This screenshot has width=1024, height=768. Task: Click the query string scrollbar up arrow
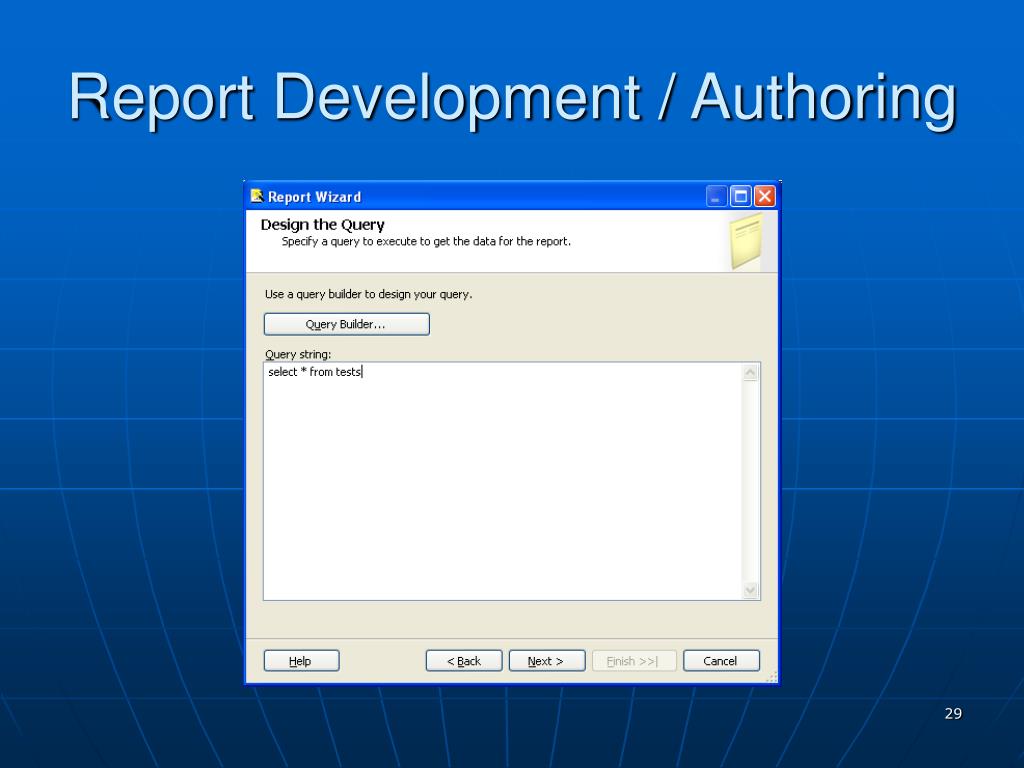[750, 373]
